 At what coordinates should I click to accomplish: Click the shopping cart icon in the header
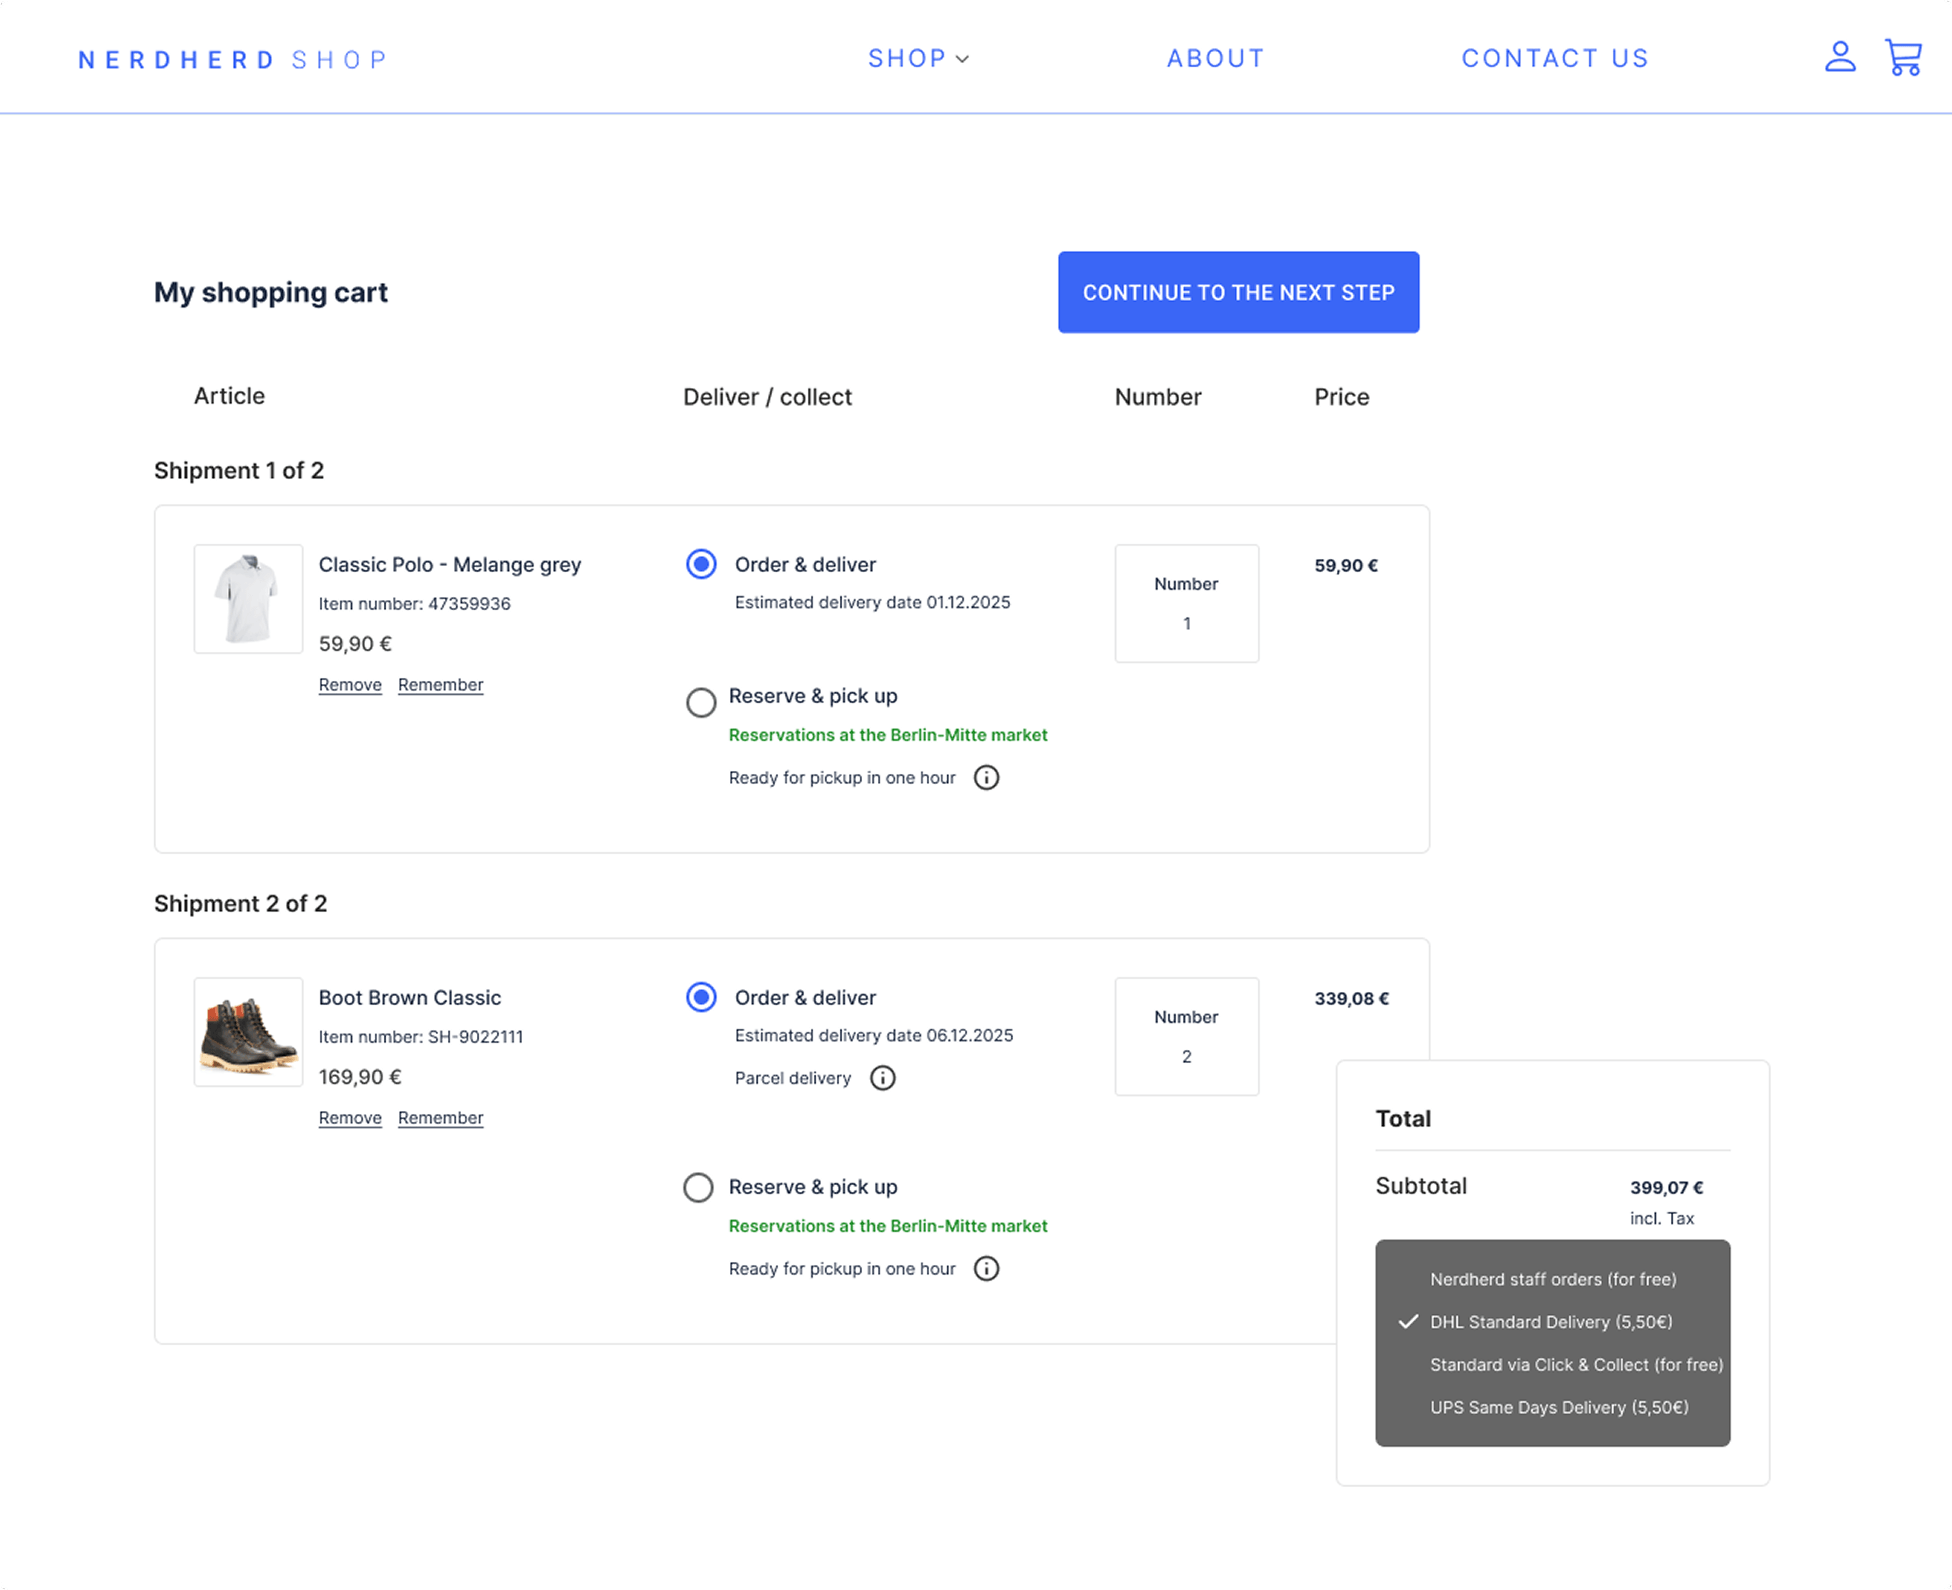coord(1903,58)
